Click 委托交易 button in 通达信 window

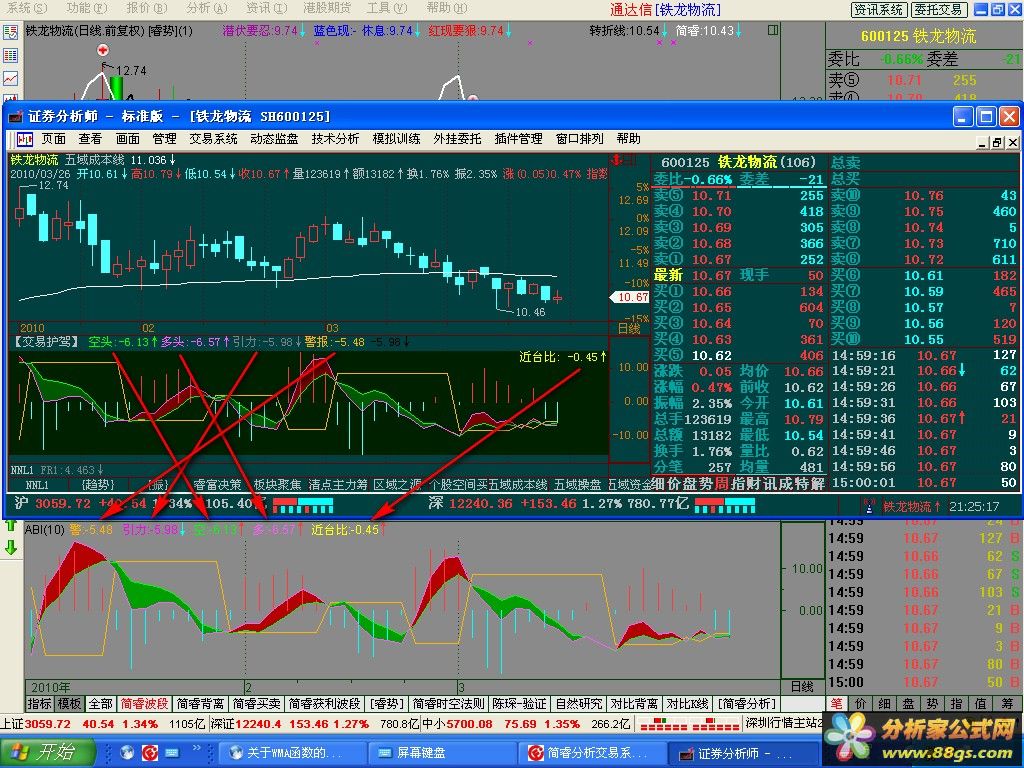point(938,10)
